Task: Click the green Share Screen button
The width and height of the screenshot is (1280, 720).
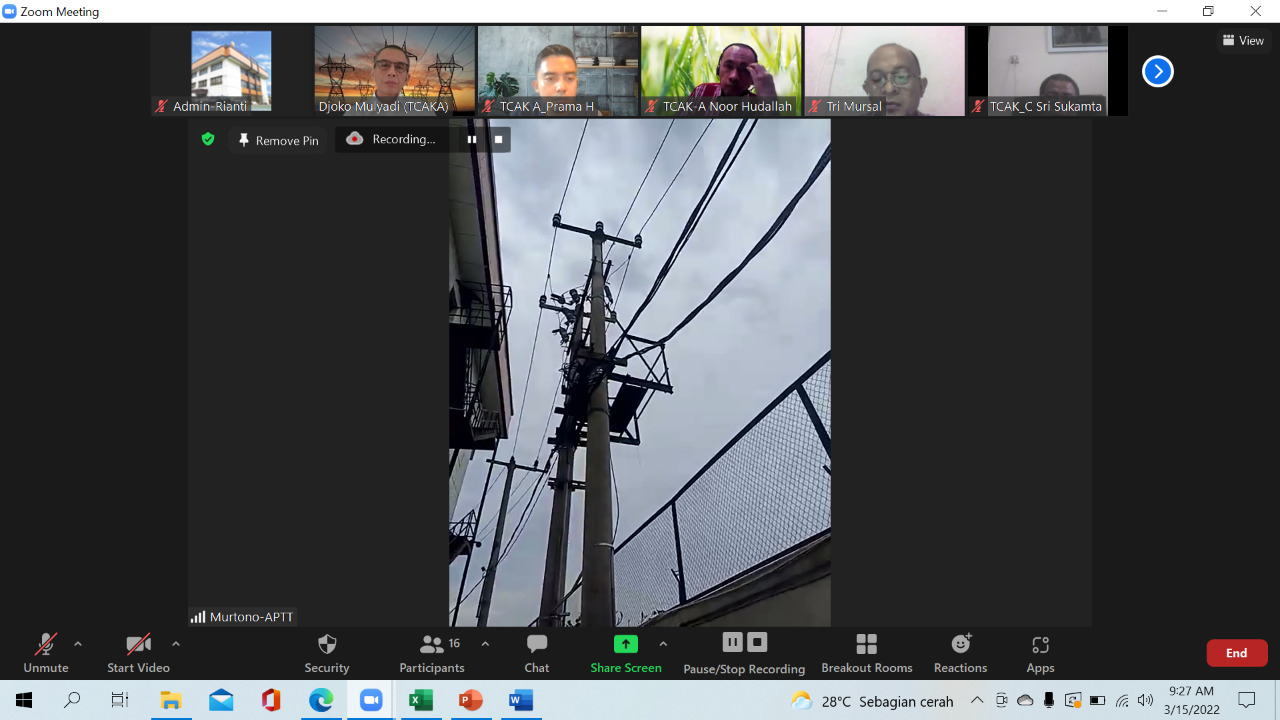Action: pyautogui.click(x=626, y=654)
